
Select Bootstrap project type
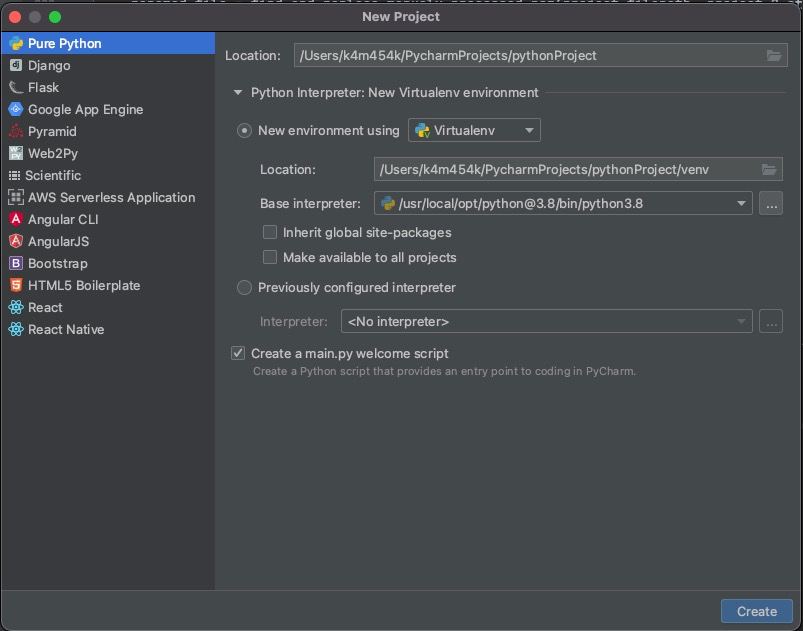108,264
